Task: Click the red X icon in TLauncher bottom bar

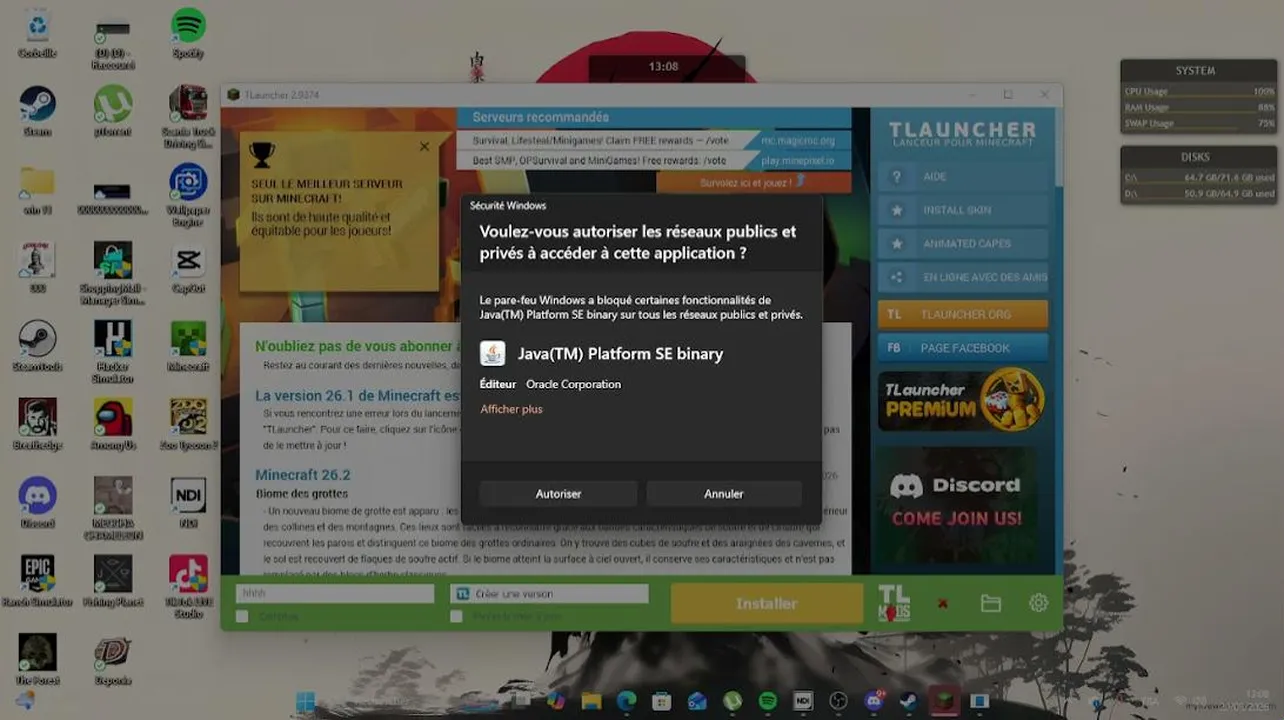Action: (x=942, y=603)
